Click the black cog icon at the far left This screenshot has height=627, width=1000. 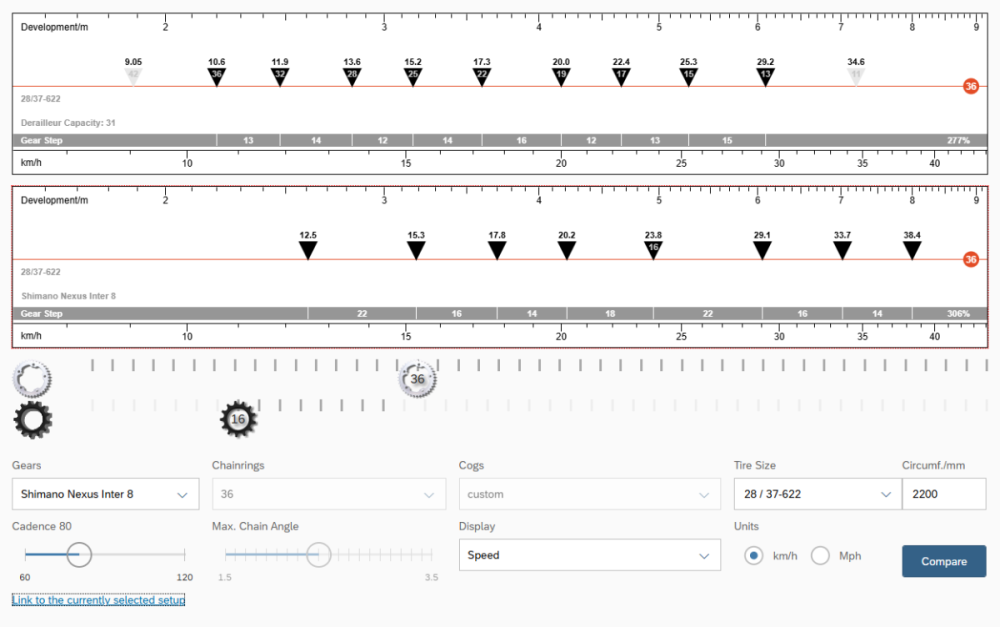coord(32,420)
